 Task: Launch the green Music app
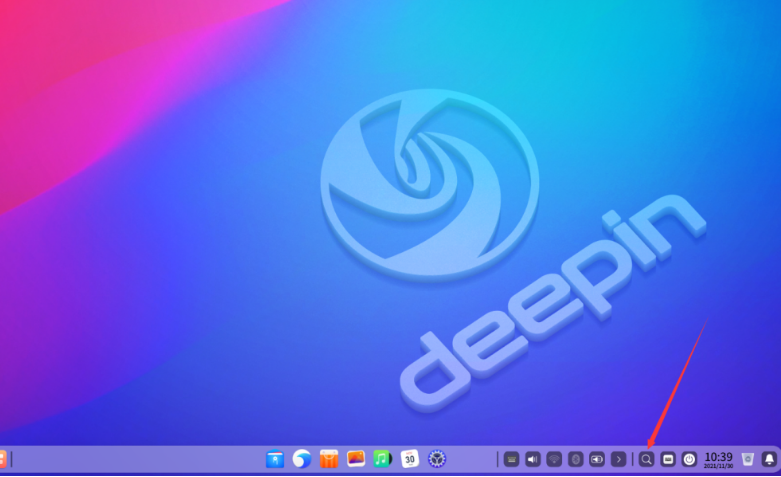pyautogui.click(x=383, y=459)
